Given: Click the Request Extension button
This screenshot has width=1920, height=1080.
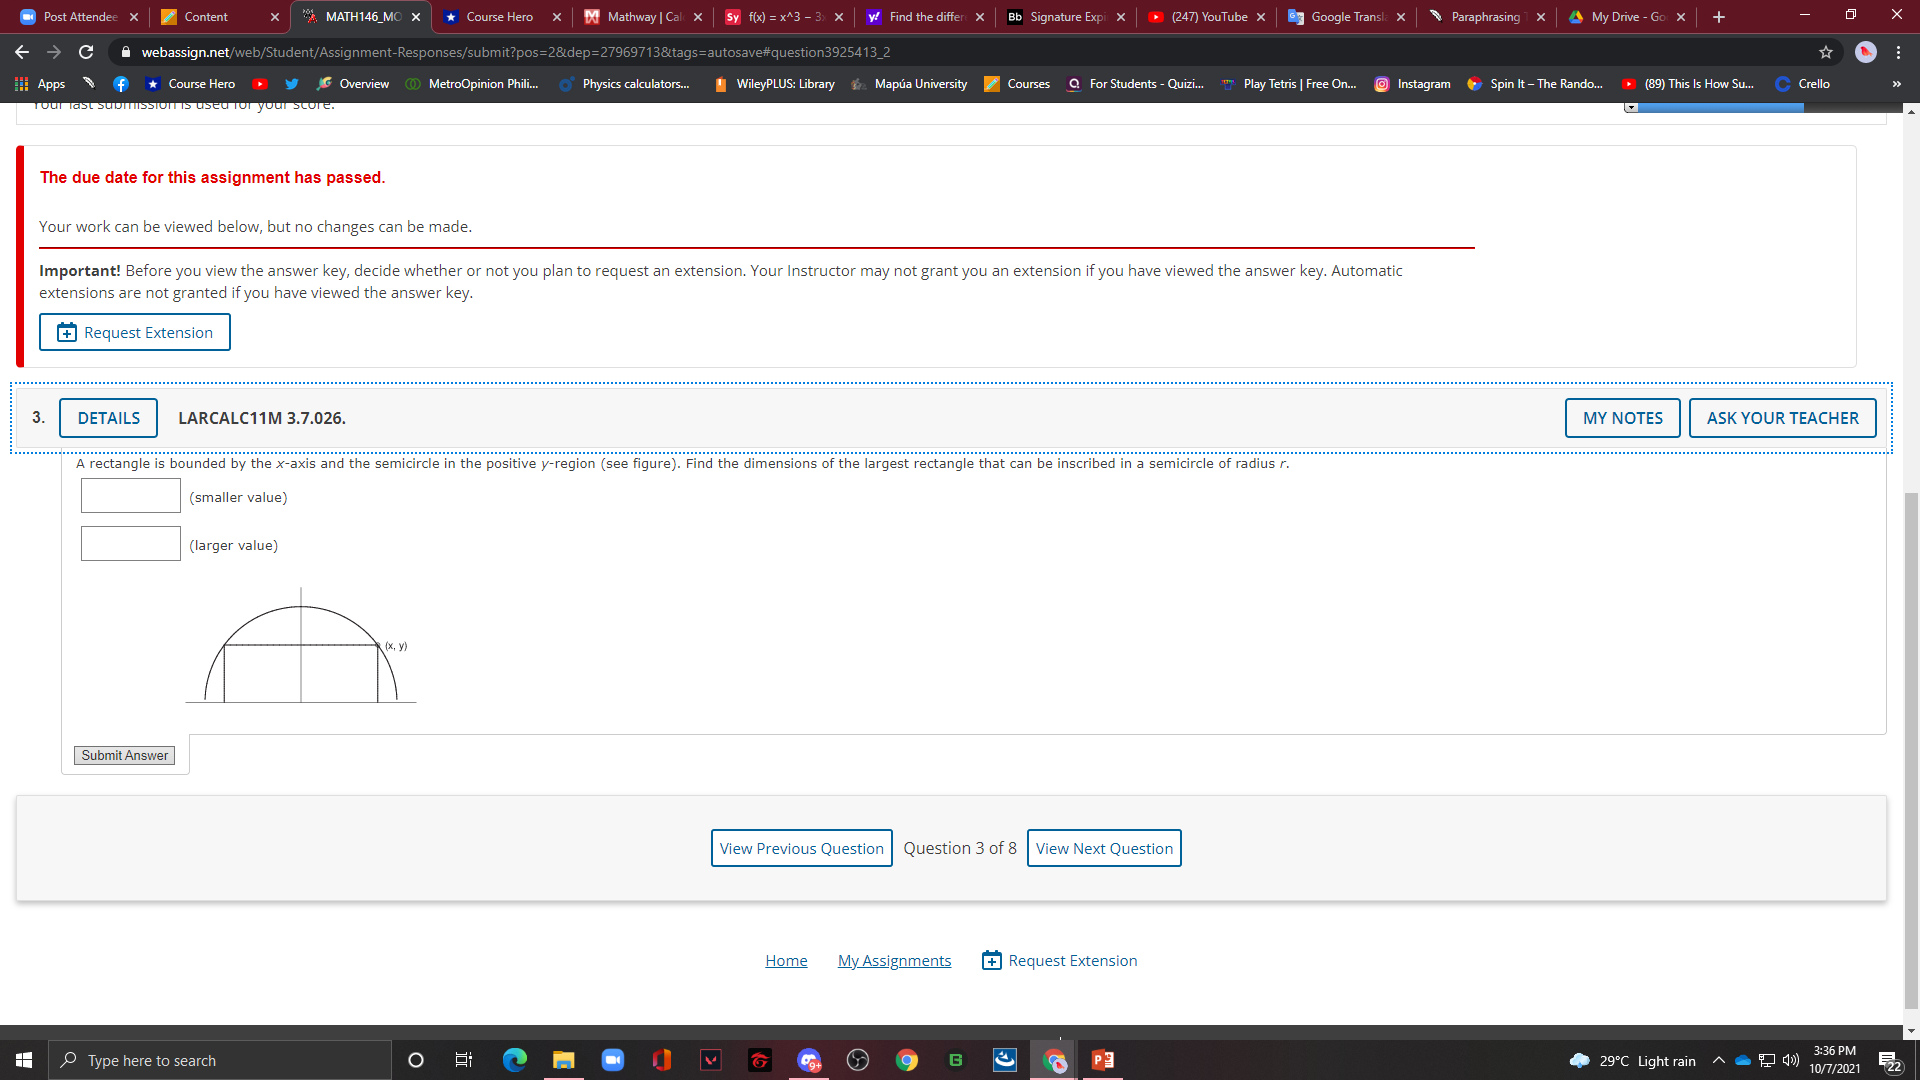Looking at the screenshot, I should coord(134,332).
